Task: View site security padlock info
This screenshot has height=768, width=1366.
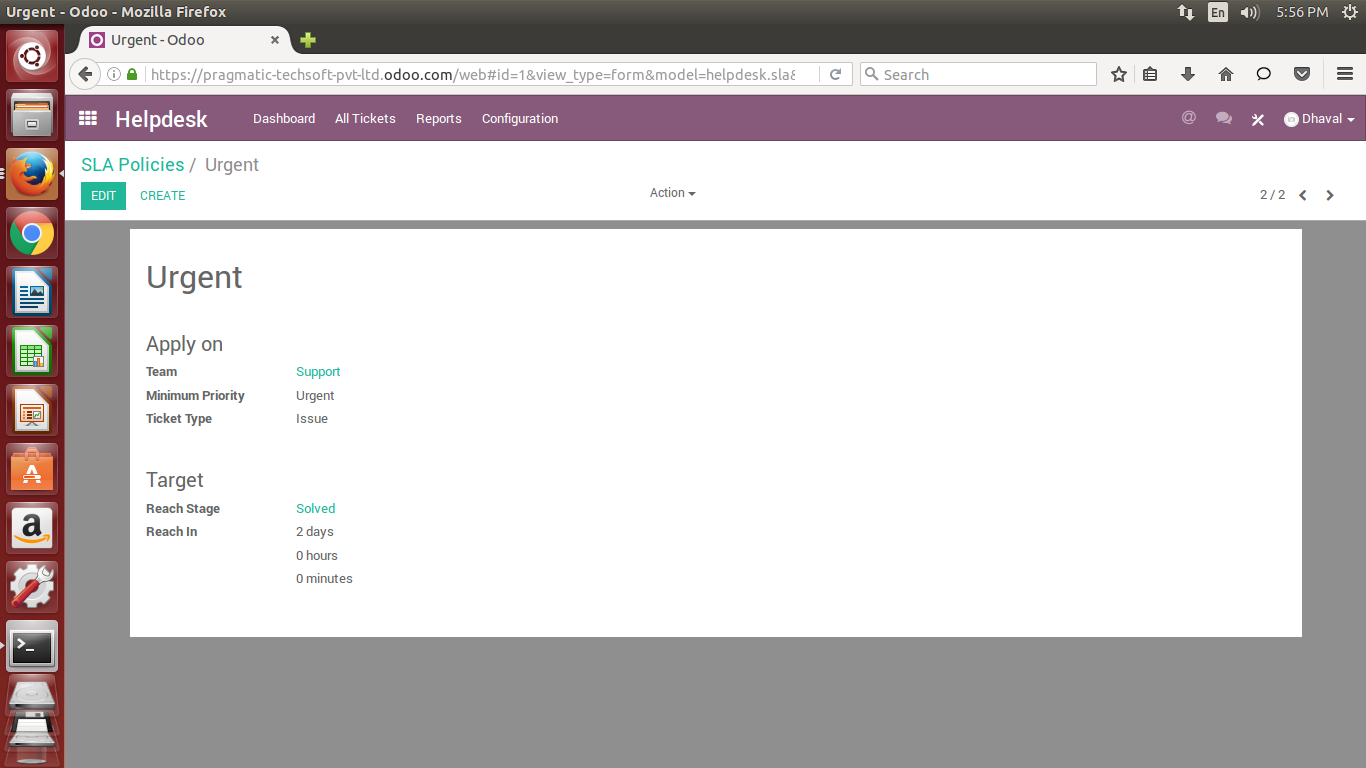Action: click(132, 74)
